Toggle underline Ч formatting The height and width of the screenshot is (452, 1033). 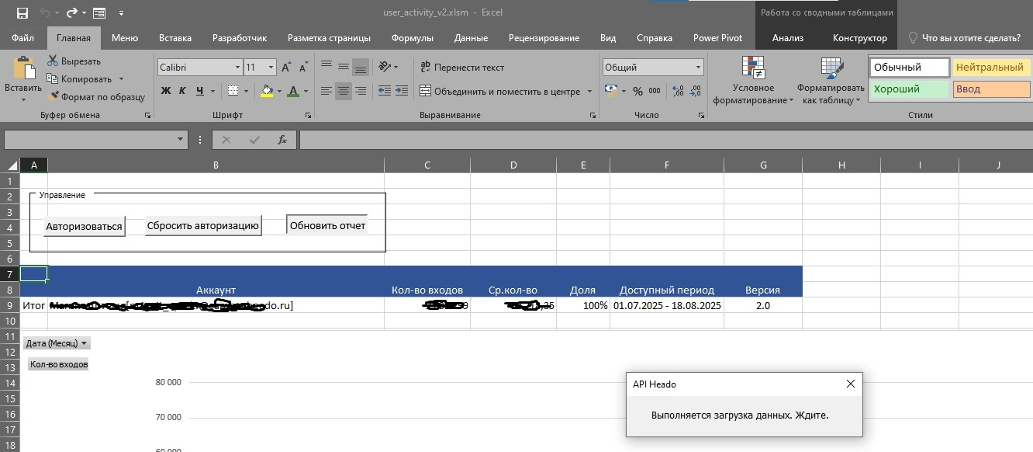[x=200, y=90]
